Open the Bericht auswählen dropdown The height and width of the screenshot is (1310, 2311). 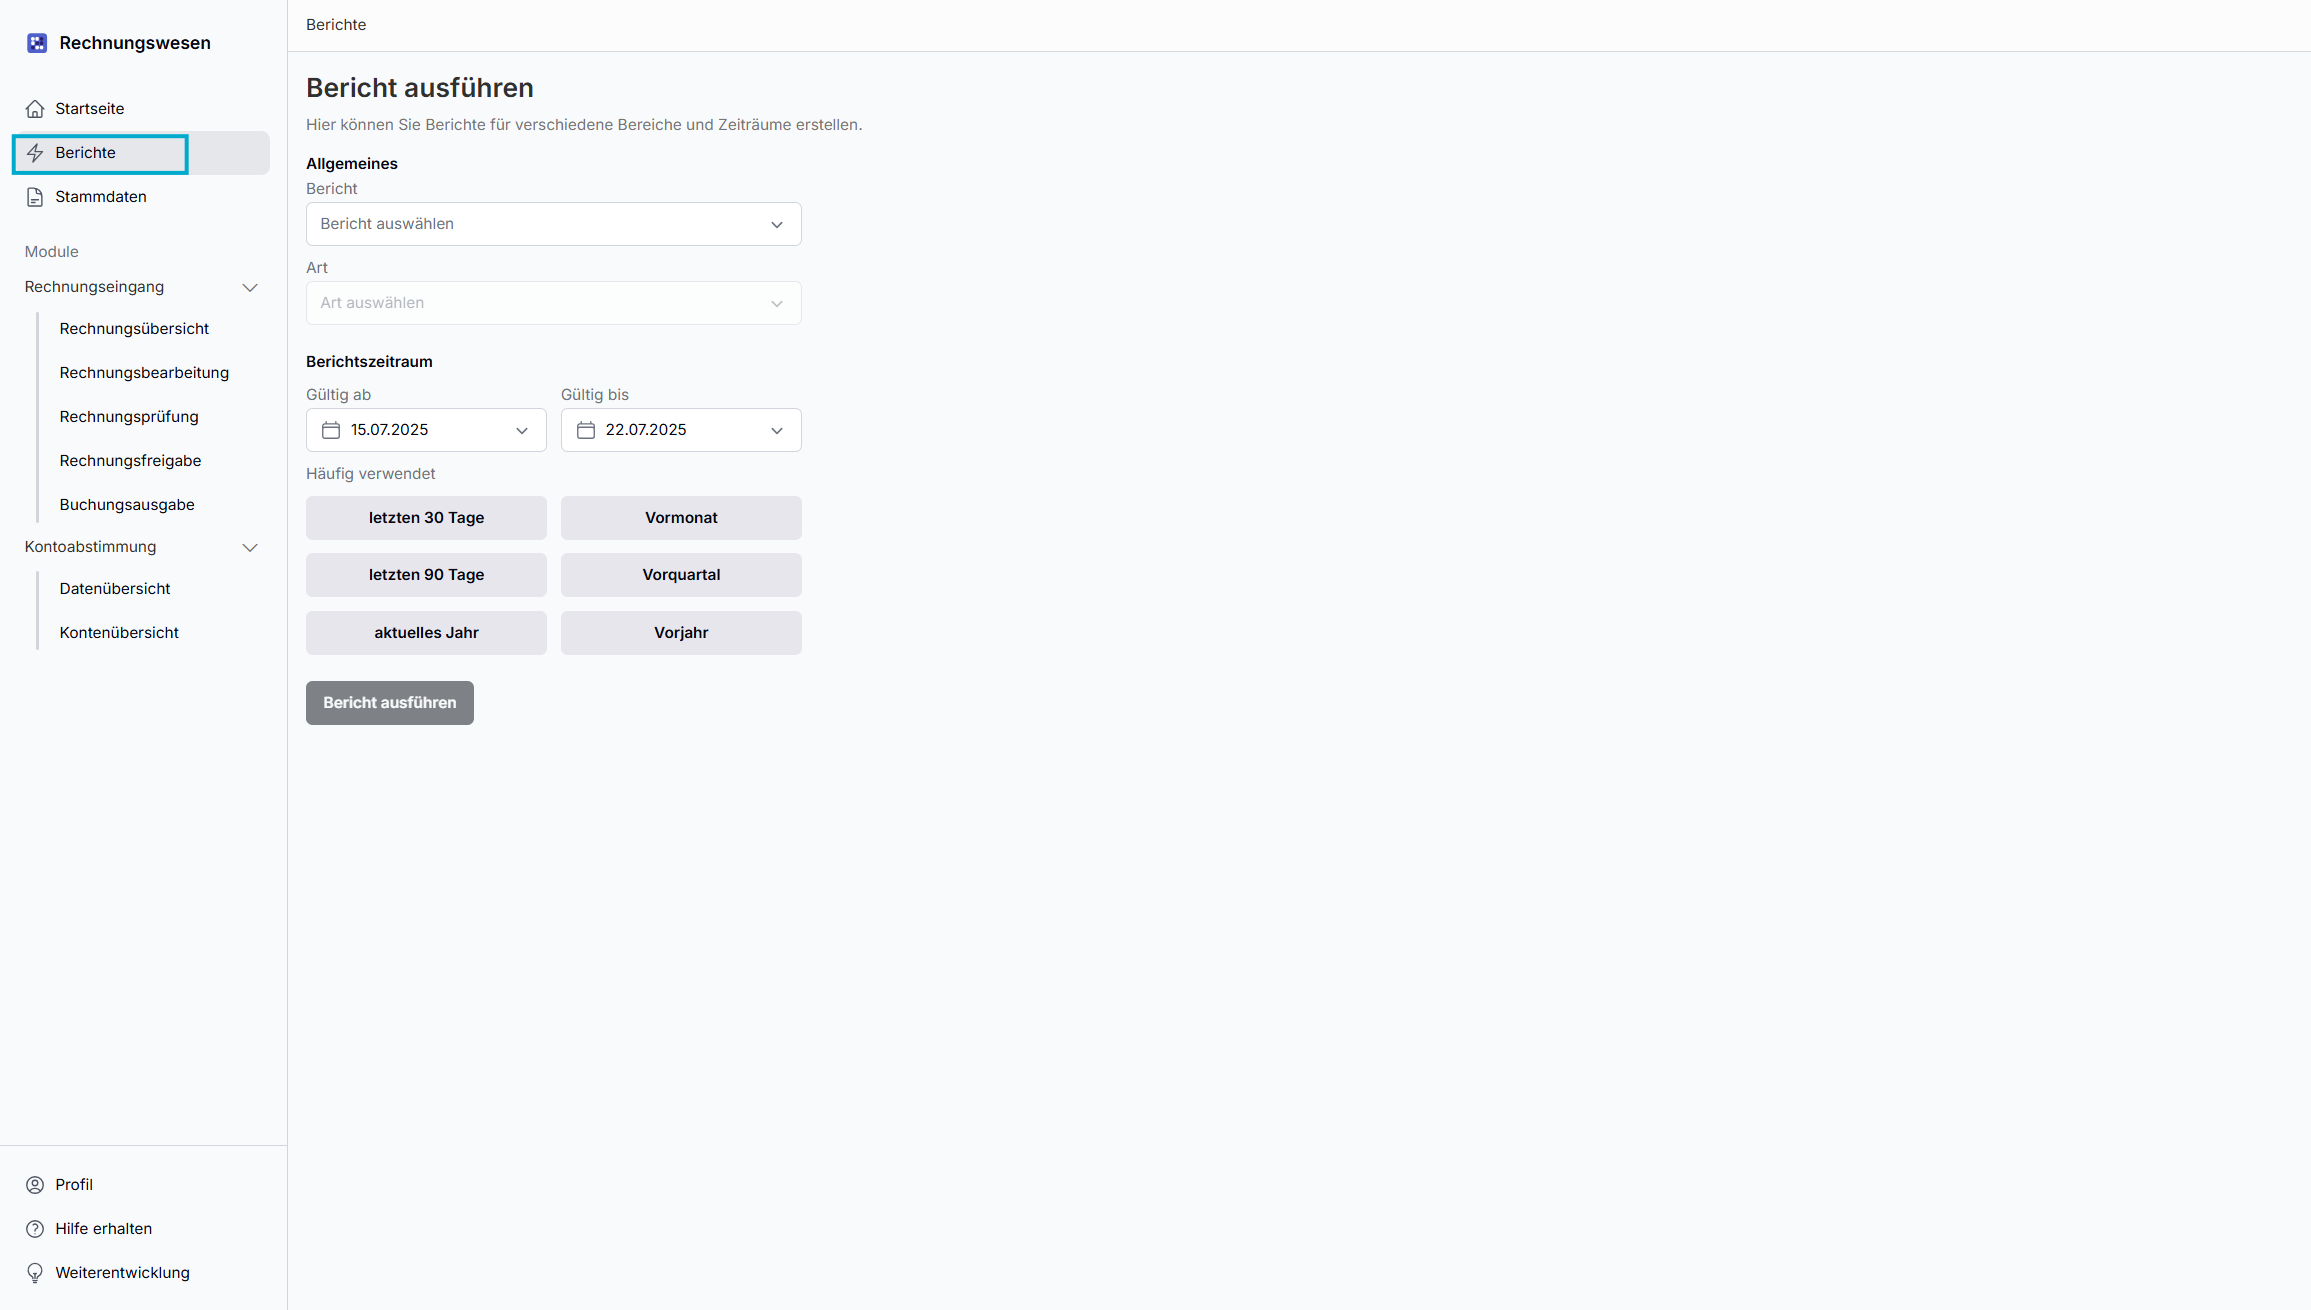pyautogui.click(x=553, y=224)
